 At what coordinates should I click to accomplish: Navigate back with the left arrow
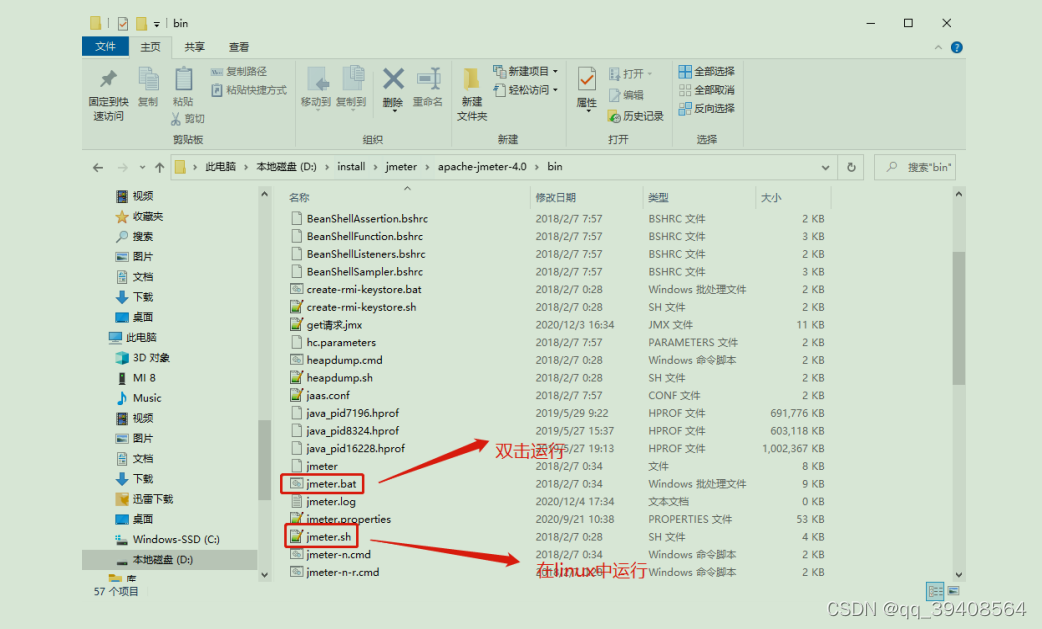[98, 167]
